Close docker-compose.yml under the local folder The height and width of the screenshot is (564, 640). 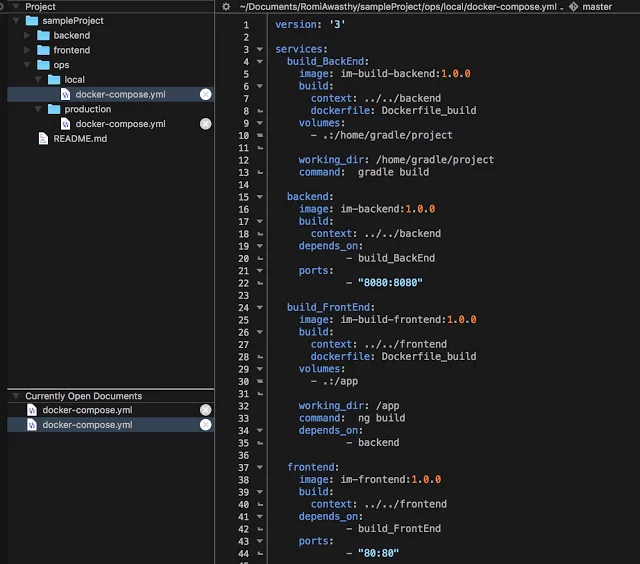click(205, 94)
